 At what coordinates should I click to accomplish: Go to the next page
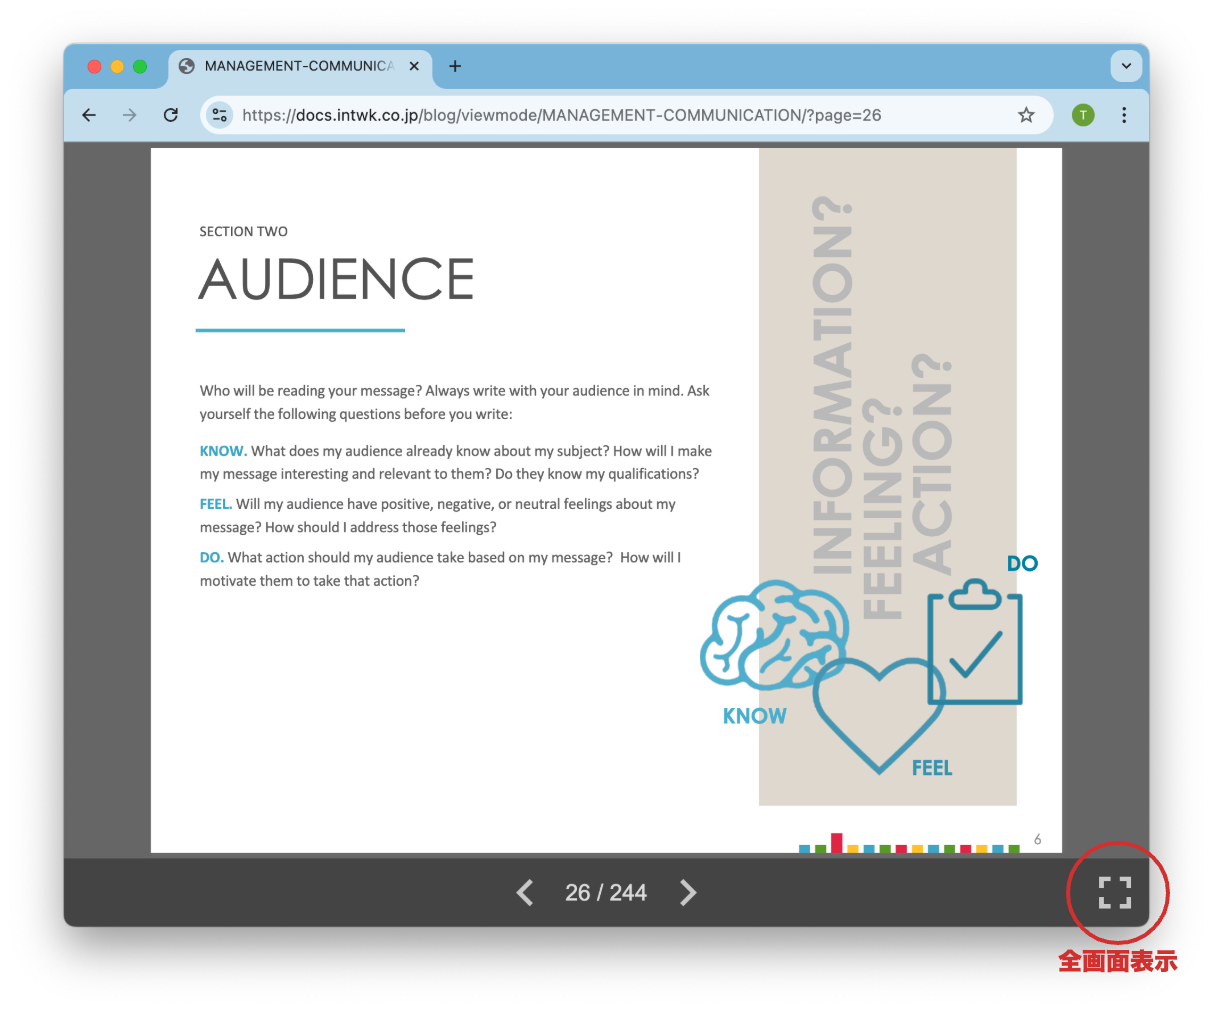688,892
